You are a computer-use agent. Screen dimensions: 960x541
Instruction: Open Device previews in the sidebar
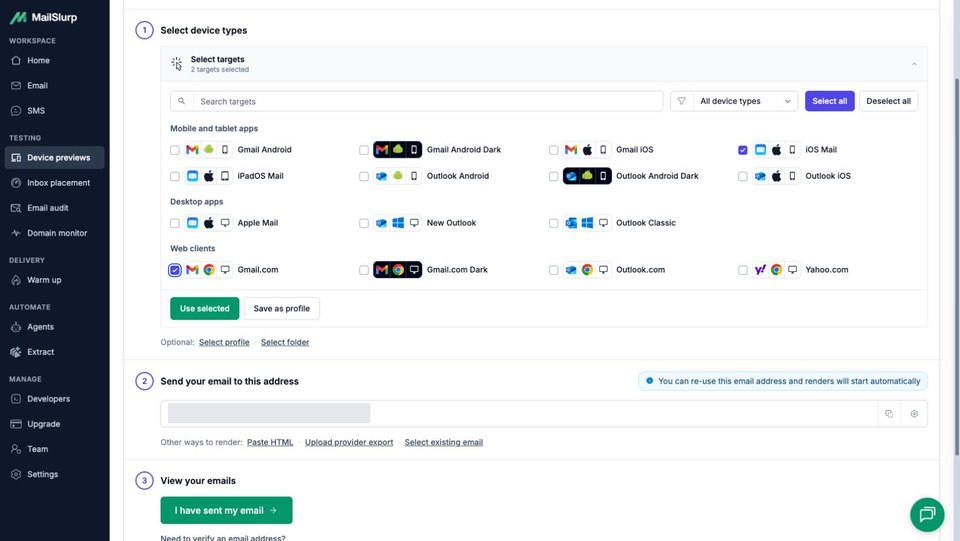(x=54, y=158)
